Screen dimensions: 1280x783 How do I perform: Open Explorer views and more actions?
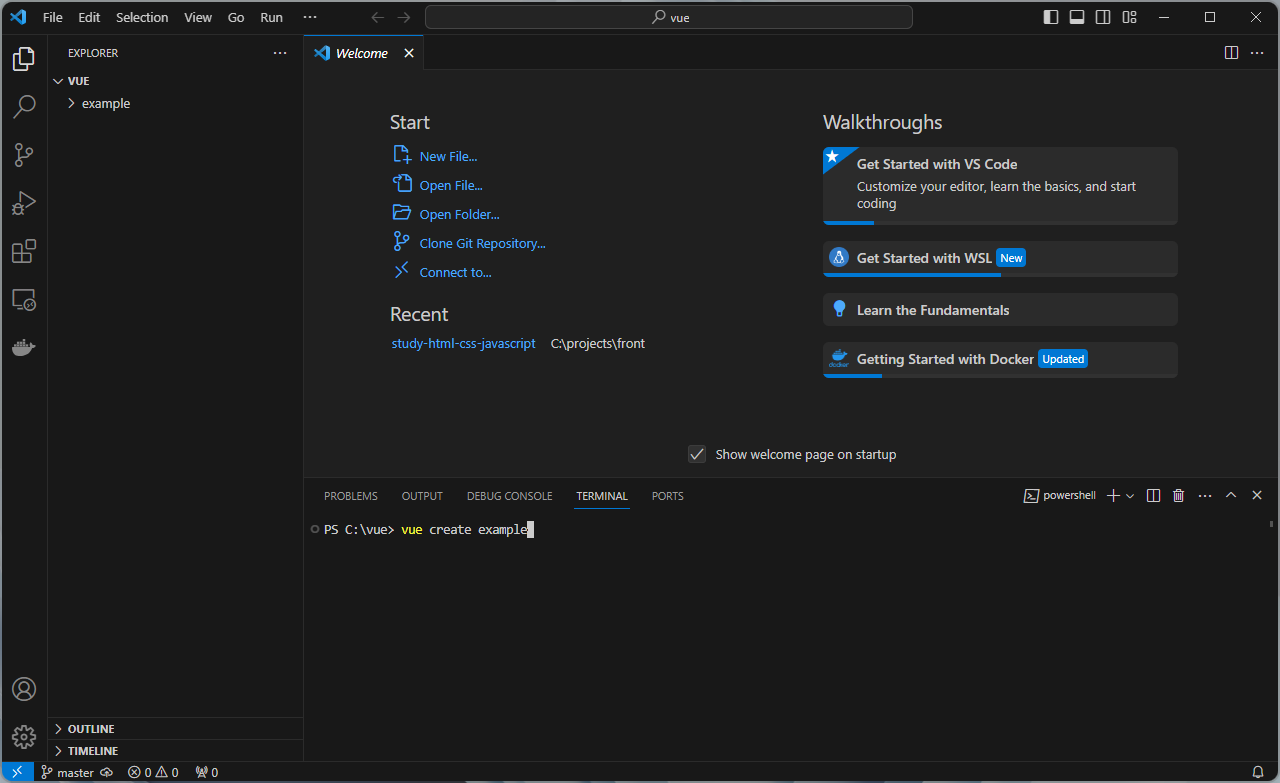pyautogui.click(x=280, y=53)
